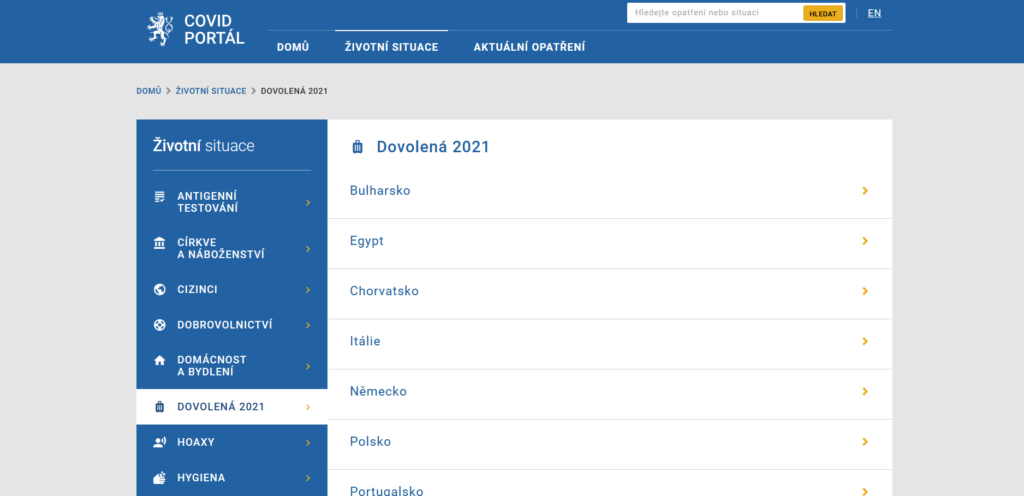Open the Chorvatsko row chevron
Screen dimensions: 1024x496
(x=865, y=291)
